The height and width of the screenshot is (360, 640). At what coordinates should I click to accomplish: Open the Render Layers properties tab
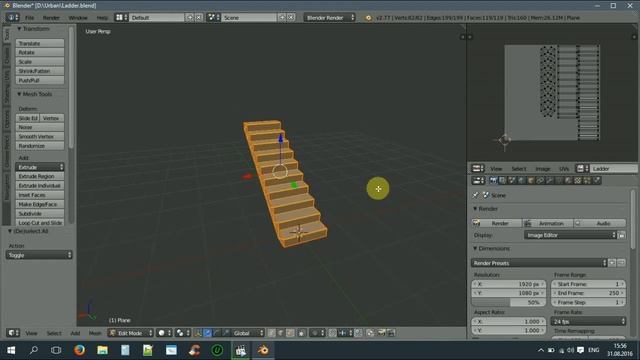(x=502, y=180)
